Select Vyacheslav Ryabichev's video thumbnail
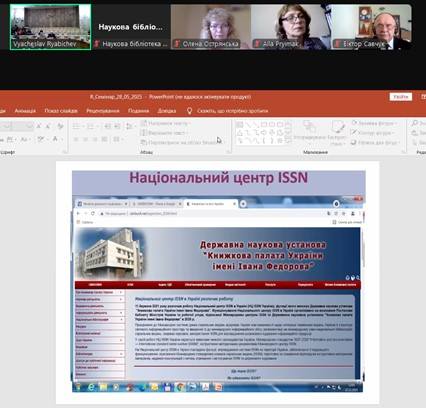426x408 pixels. pos(50,27)
